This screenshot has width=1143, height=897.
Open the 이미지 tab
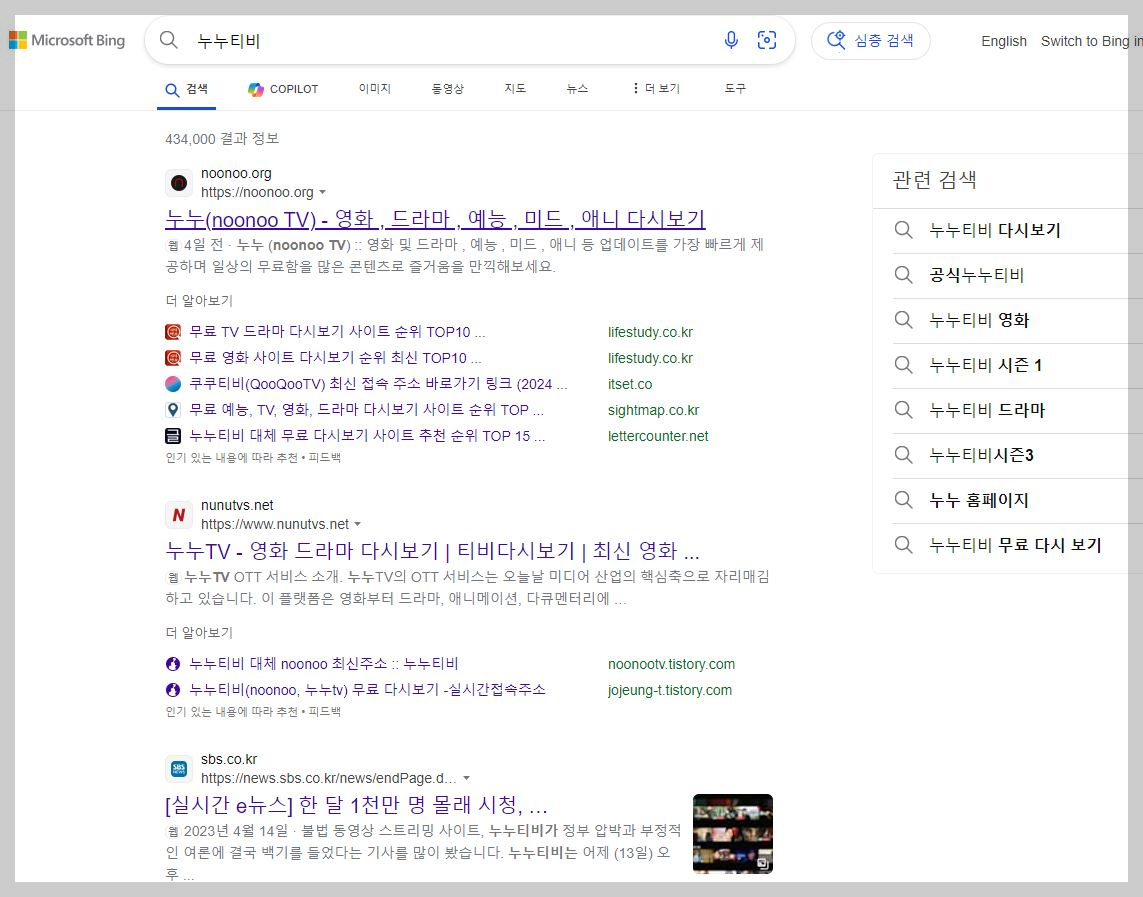pos(375,89)
